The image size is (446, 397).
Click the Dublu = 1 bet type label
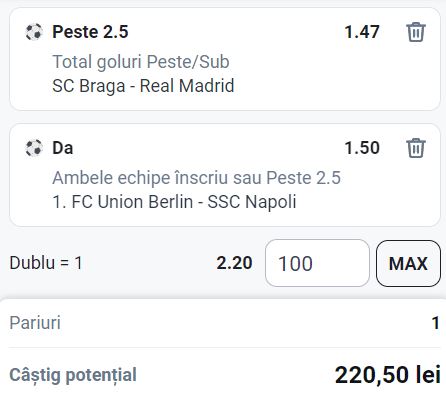pos(46,263)
